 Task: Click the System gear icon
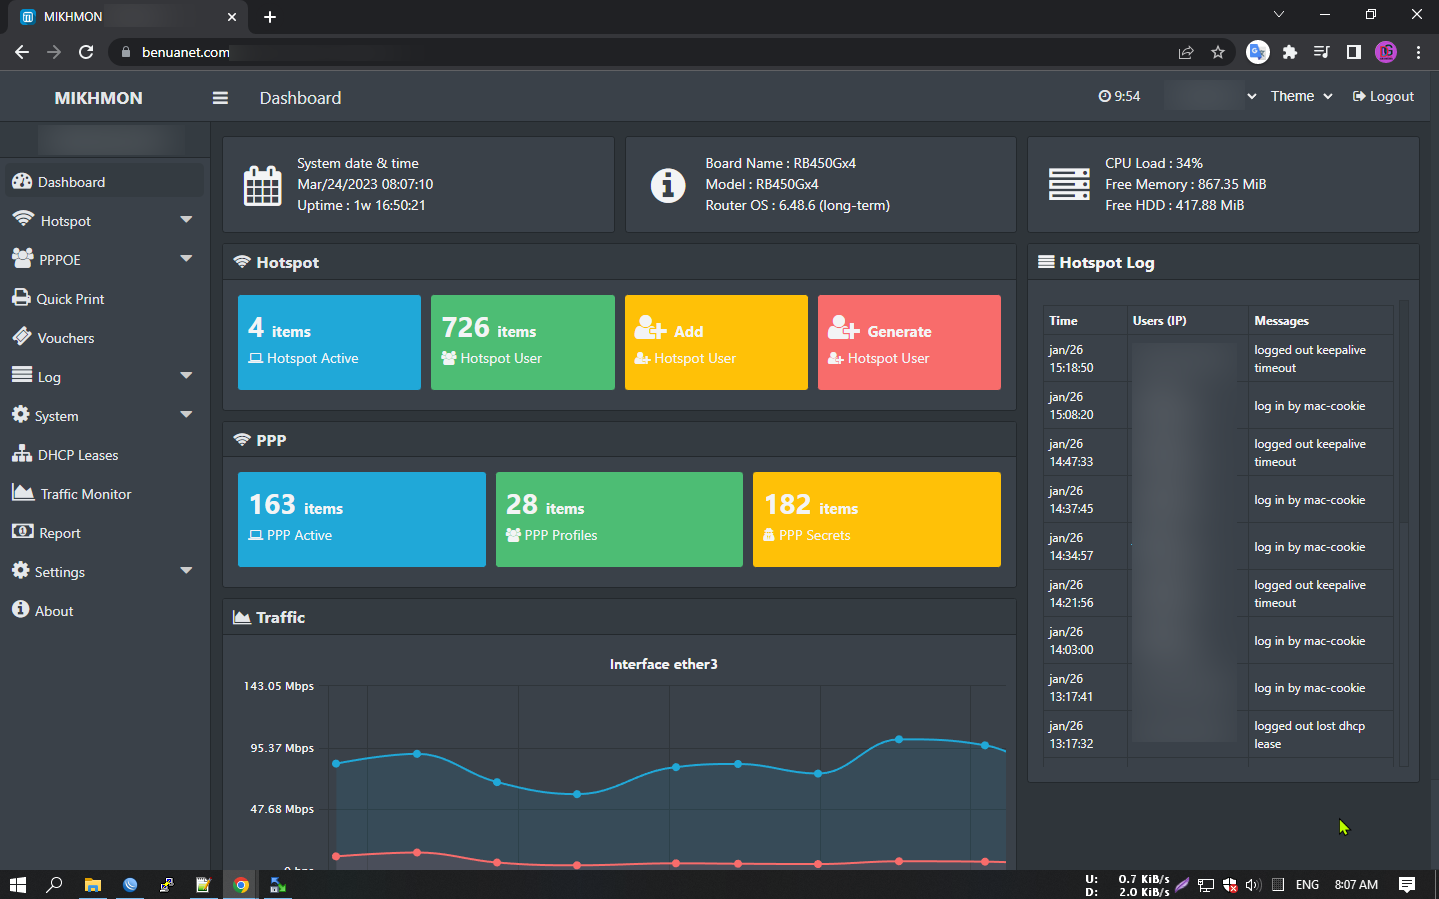point(21,415)
